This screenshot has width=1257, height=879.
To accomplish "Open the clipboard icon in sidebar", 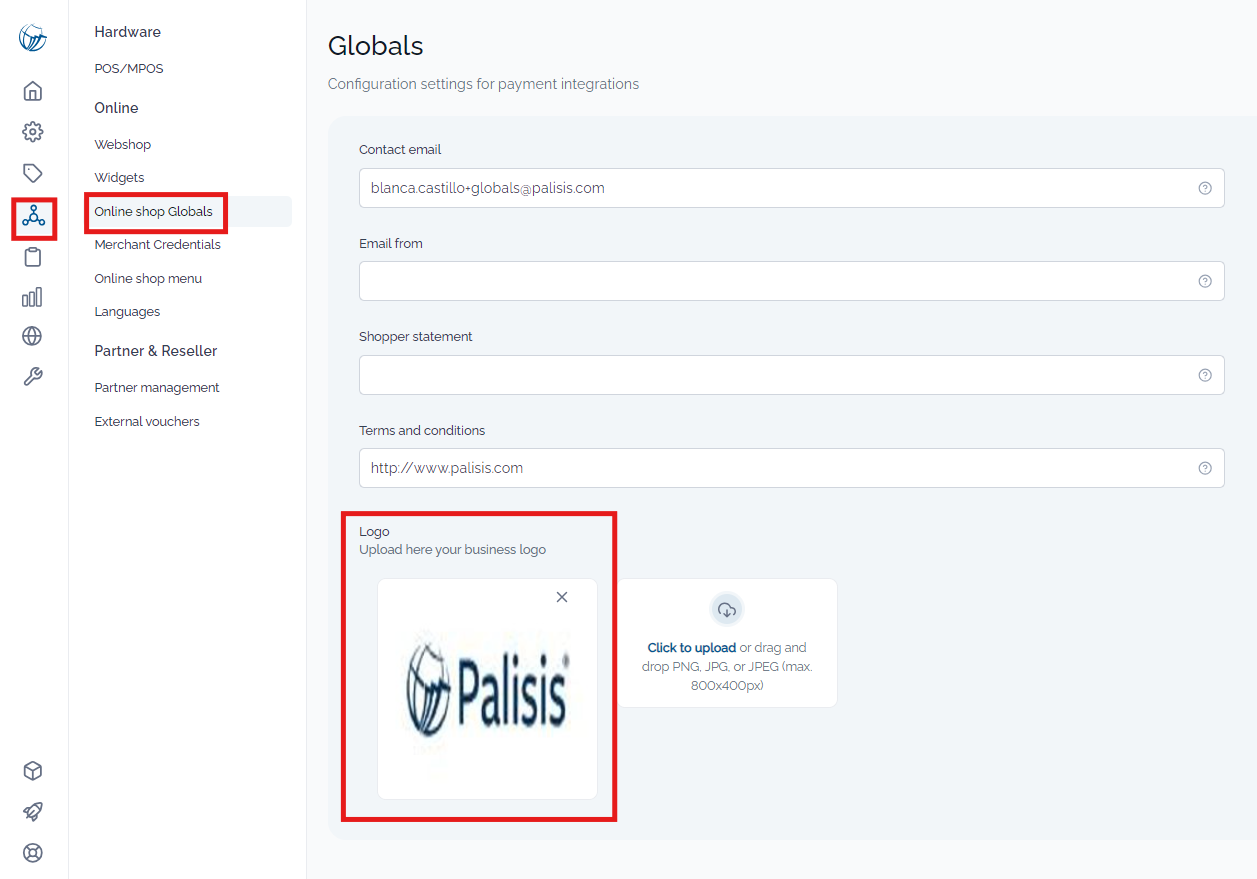I will pos(33,257).
